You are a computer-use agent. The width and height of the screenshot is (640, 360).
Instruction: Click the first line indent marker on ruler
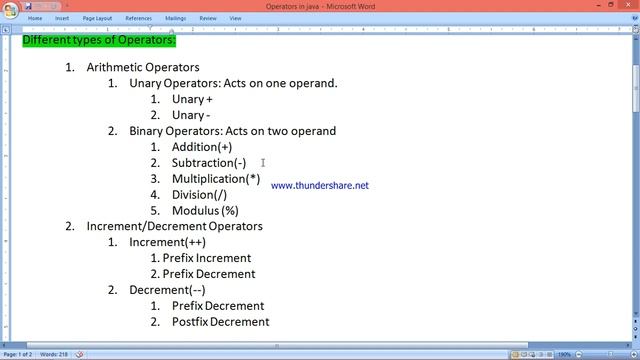(x=150, y=27)
